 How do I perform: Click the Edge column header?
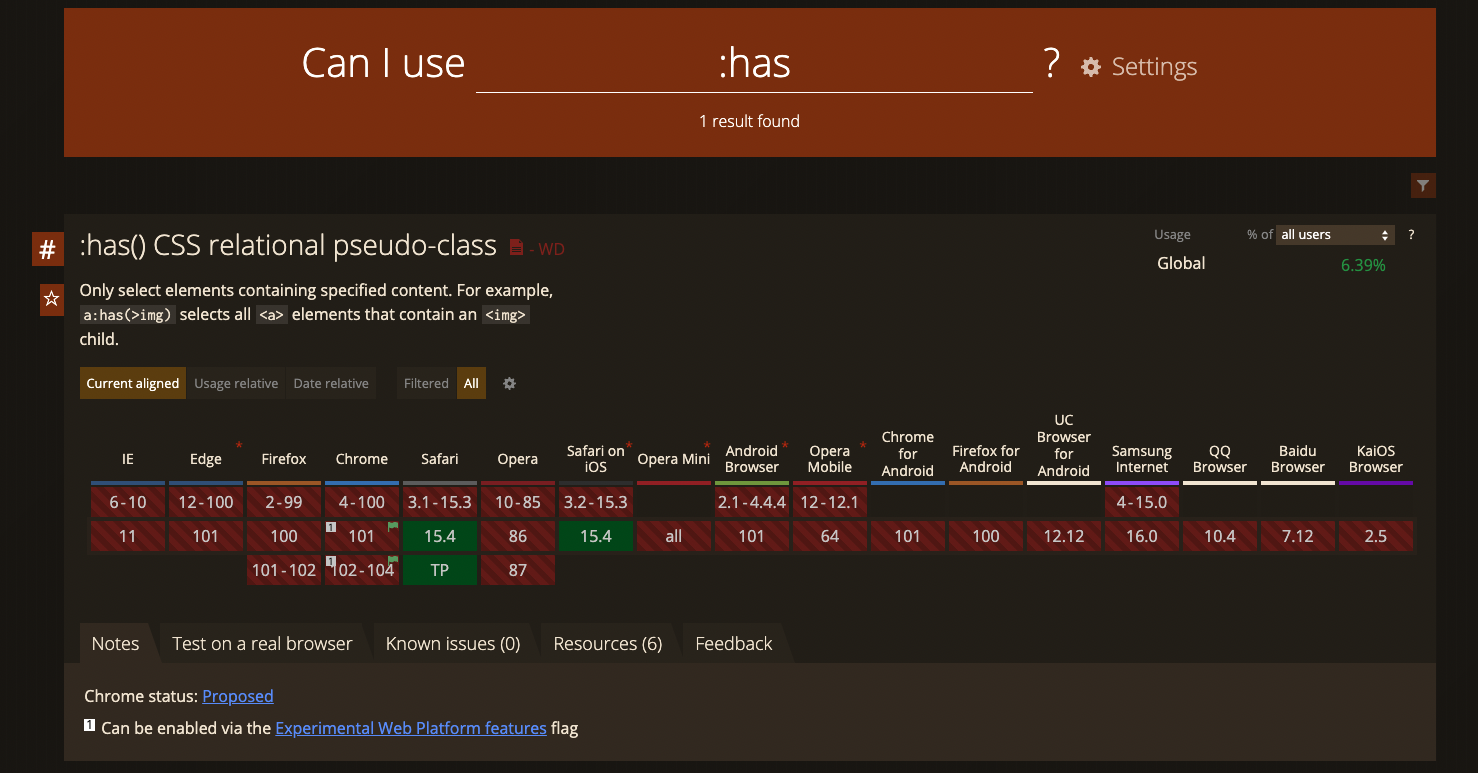coord(206,459)
